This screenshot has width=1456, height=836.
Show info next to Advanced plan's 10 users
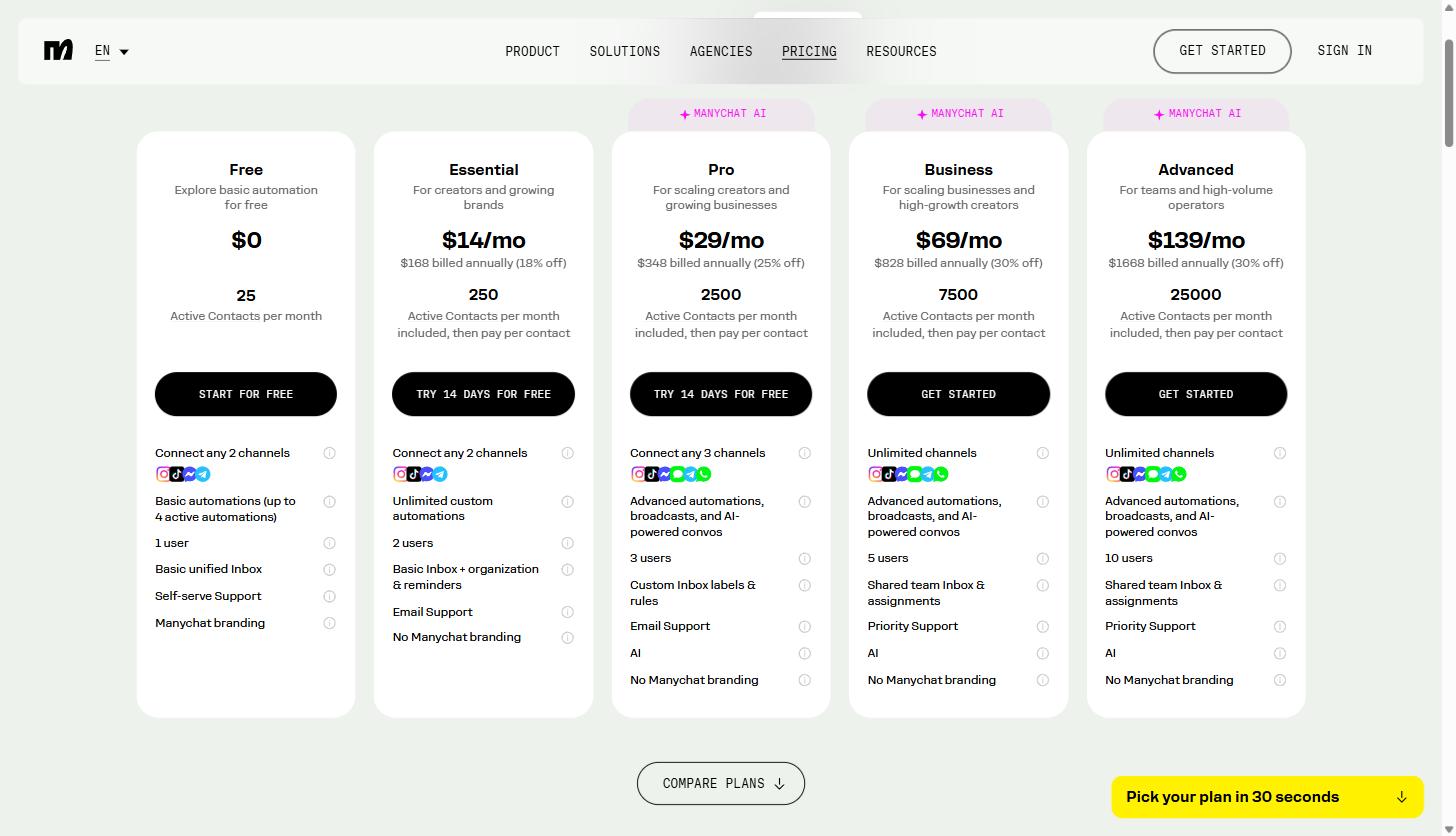1279,559
